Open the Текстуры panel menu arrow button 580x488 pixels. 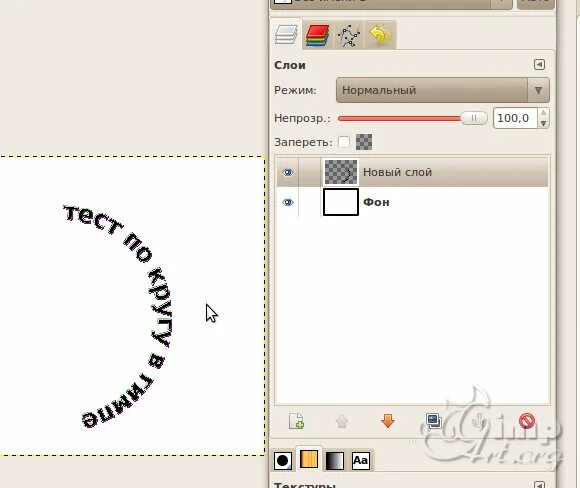[539, 485]
